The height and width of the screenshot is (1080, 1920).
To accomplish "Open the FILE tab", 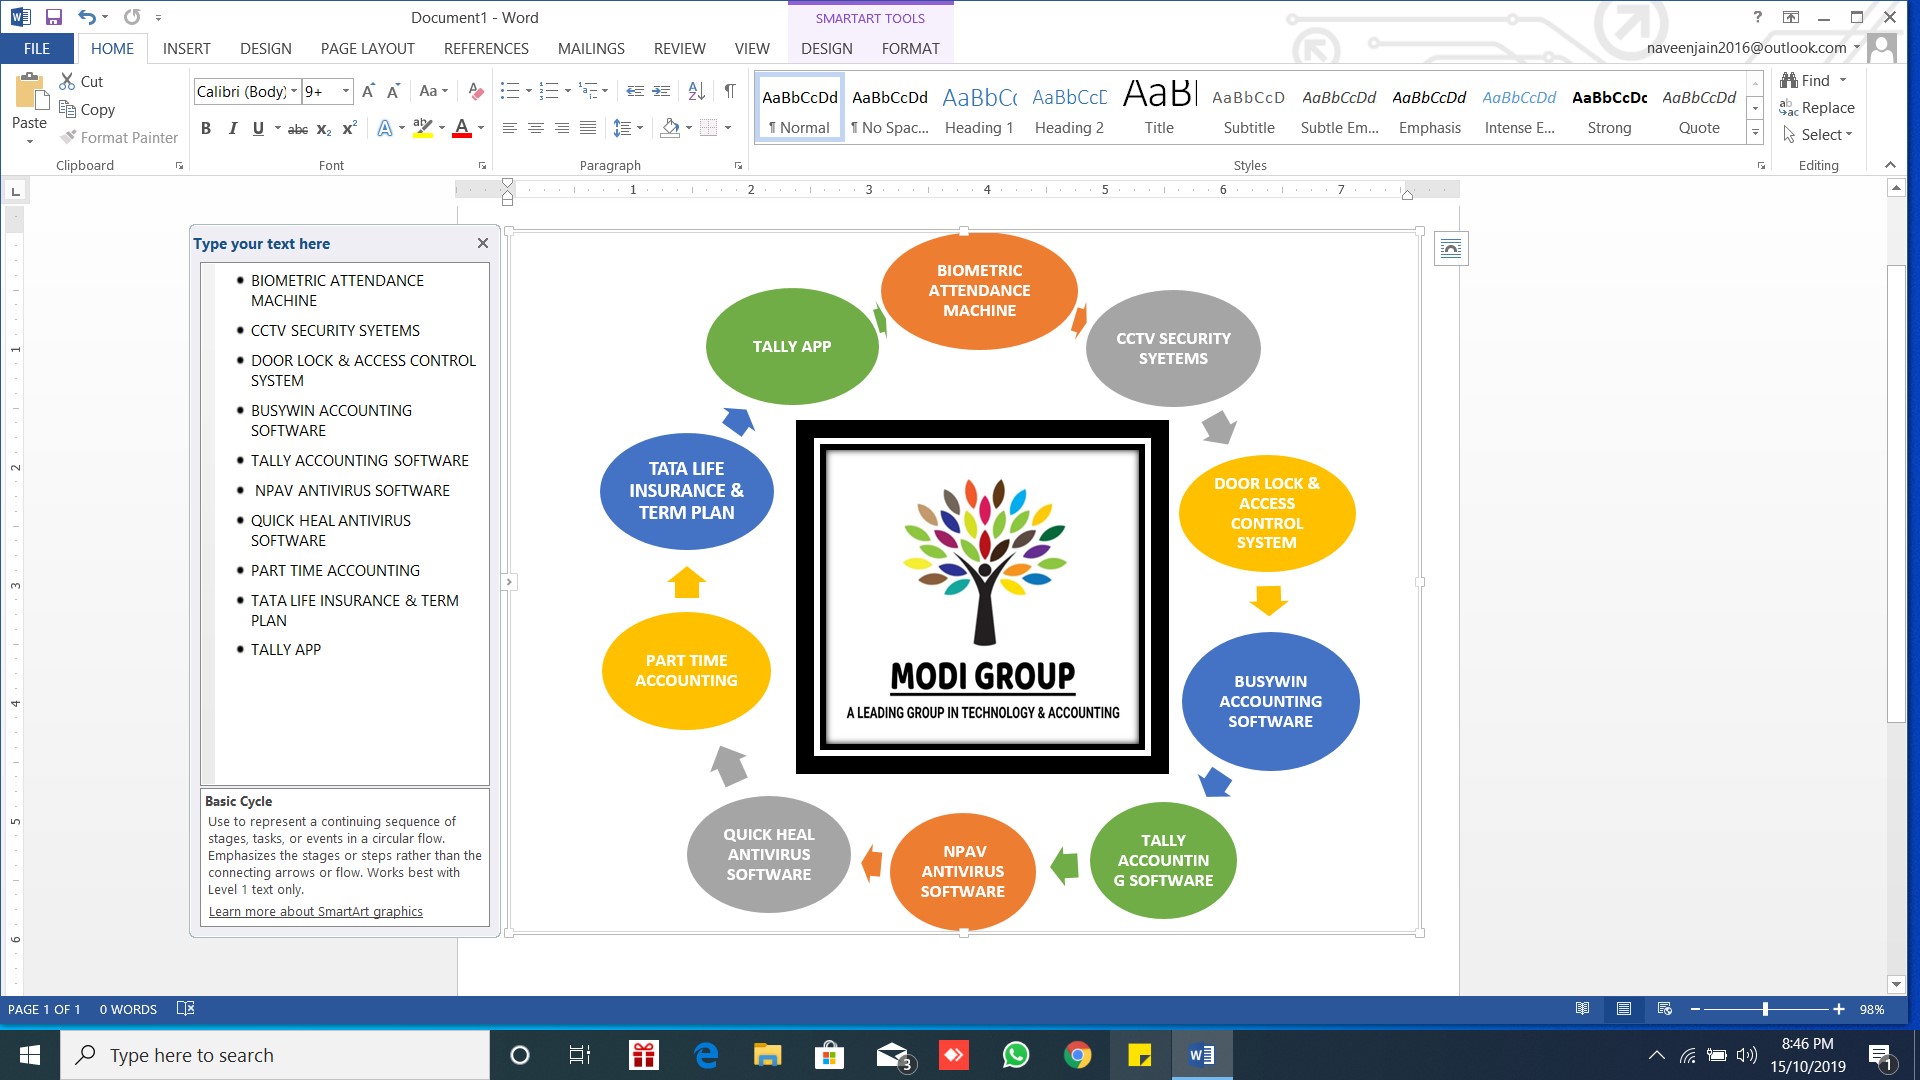I will click(x=37, y=48).
